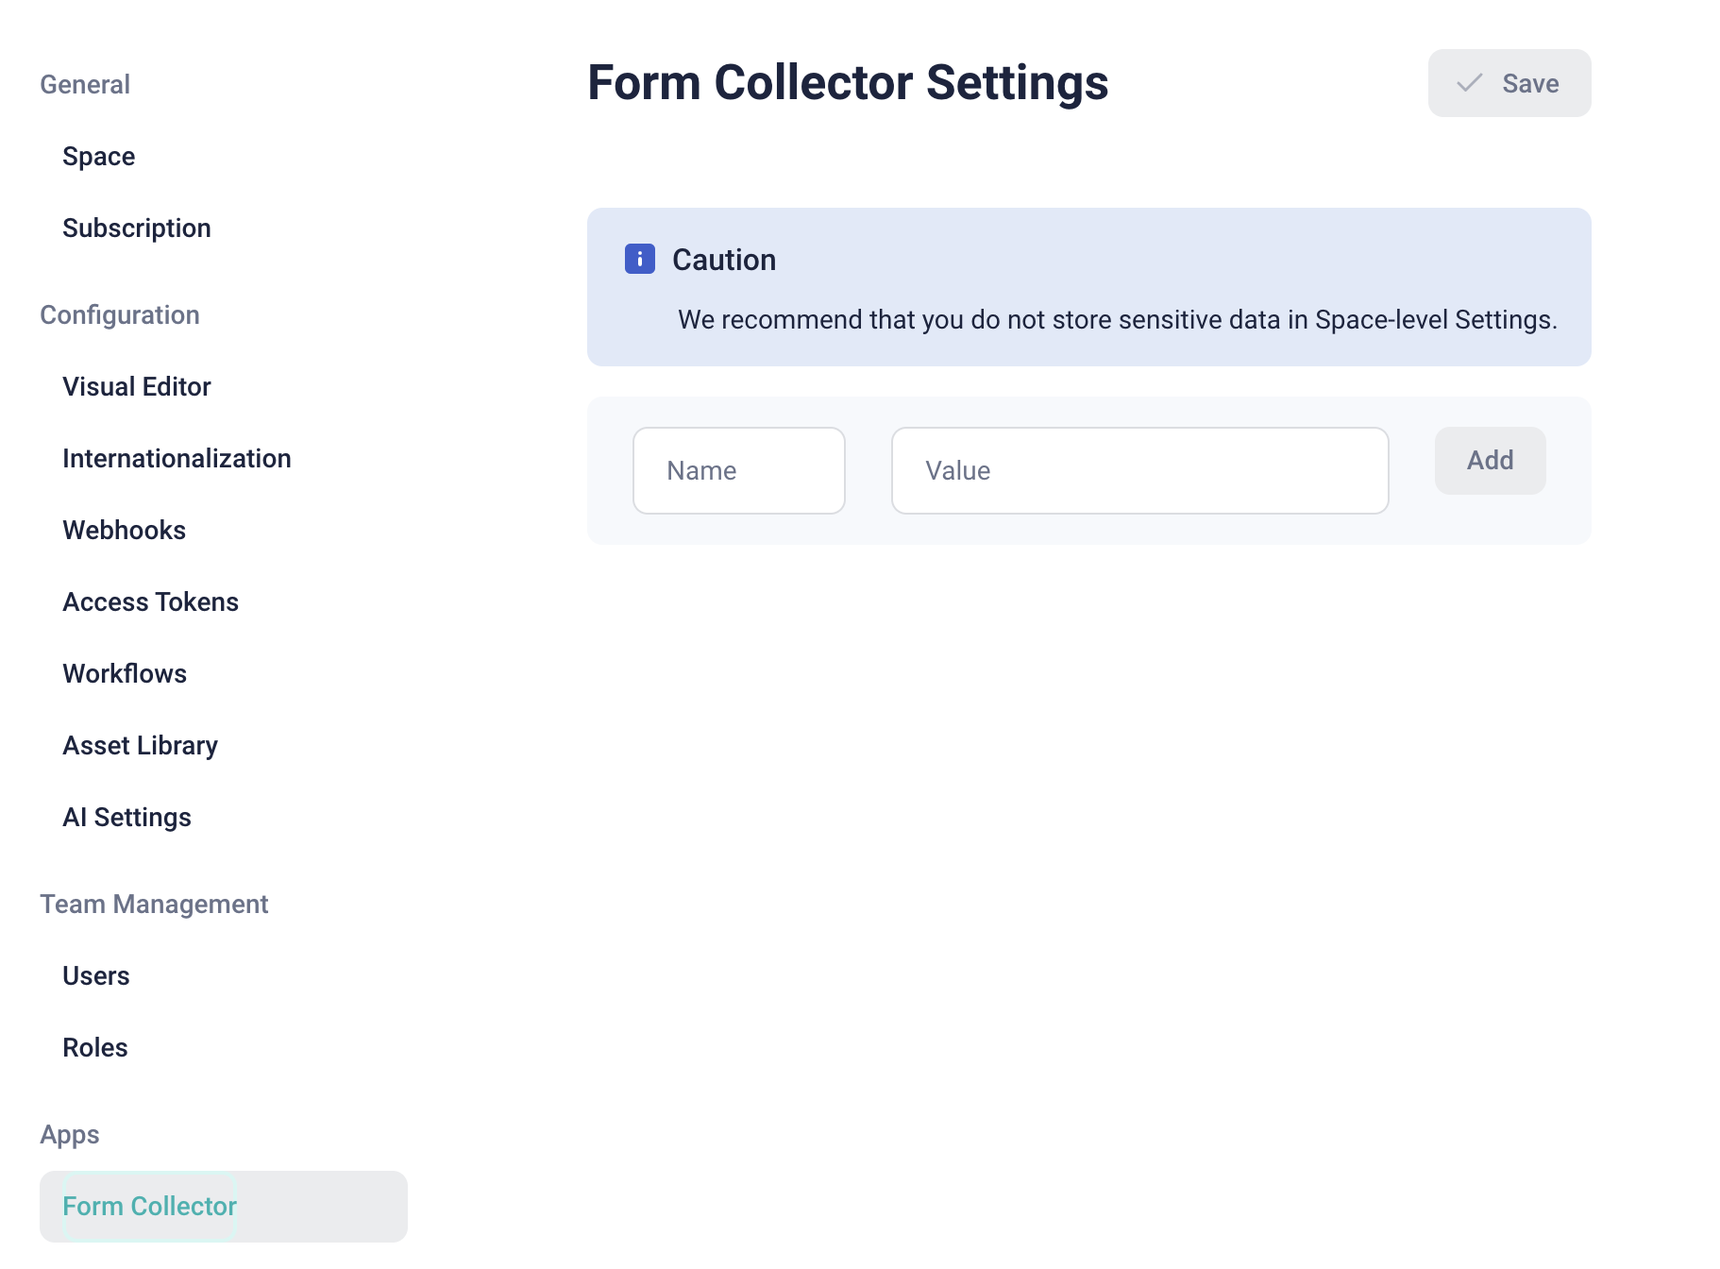Click the Caution banner text
Image resolution: width=1720 pixels, height=1269 pixels.
tap(1117, 320)
